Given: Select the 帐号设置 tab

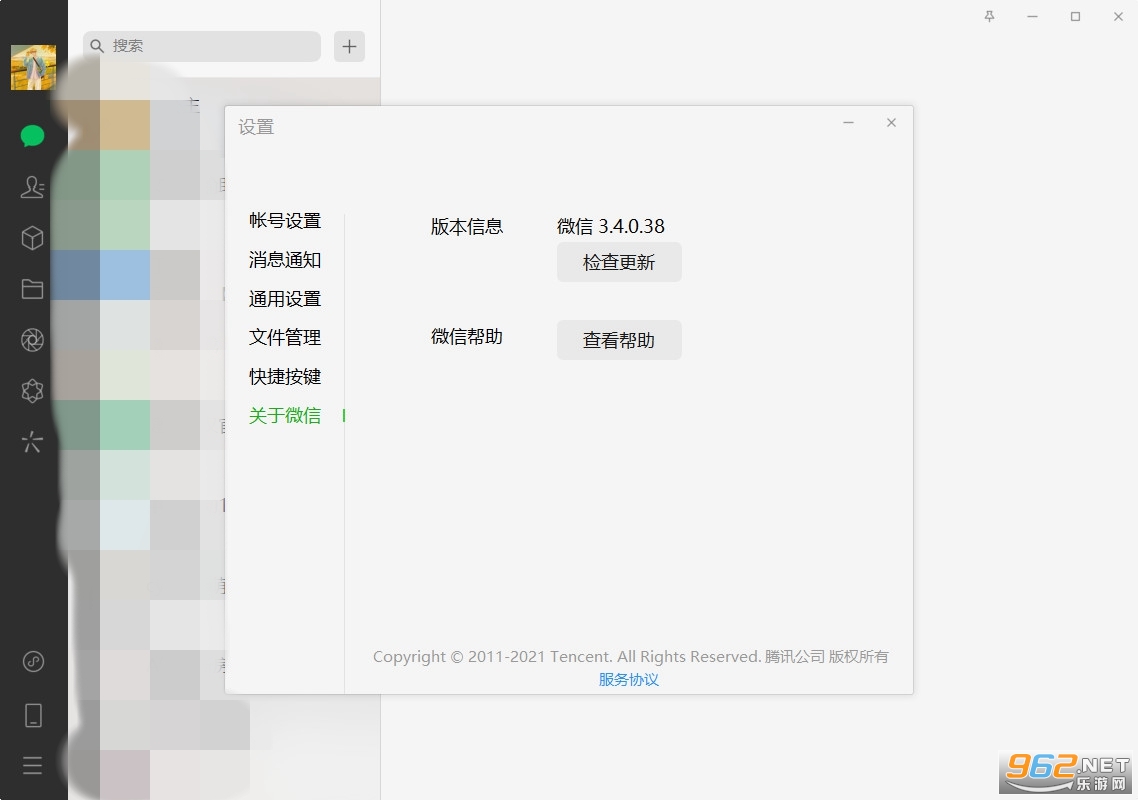Looking at the screenshot, I should coord(284,221).
